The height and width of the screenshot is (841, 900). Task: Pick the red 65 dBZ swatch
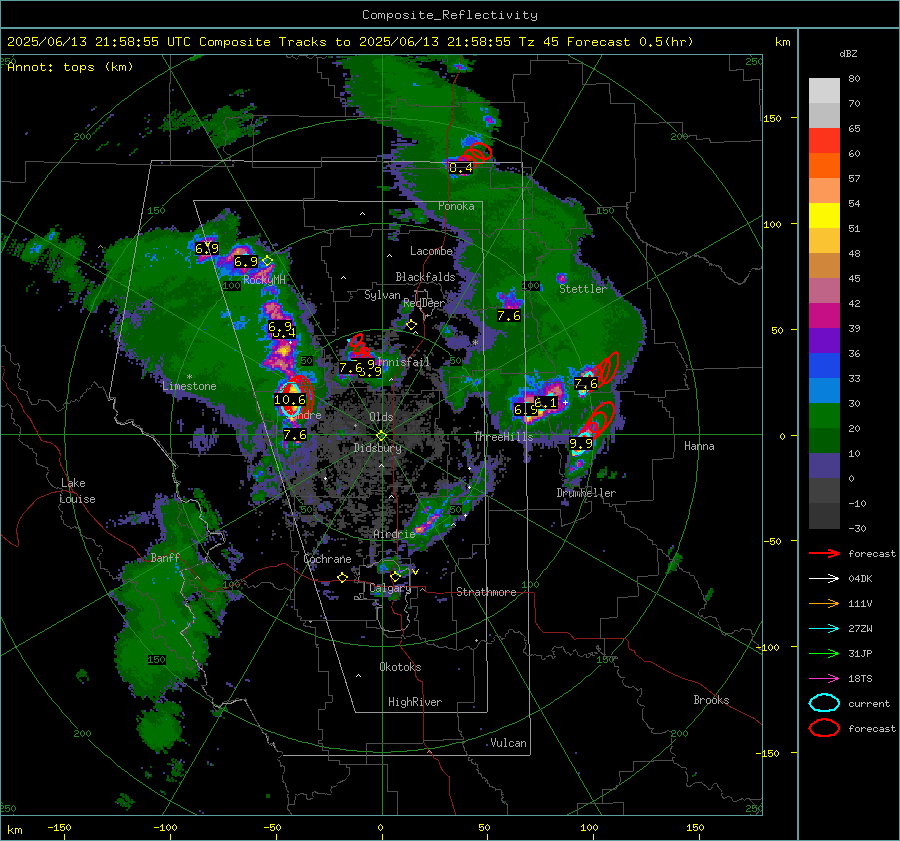point(824,141)
